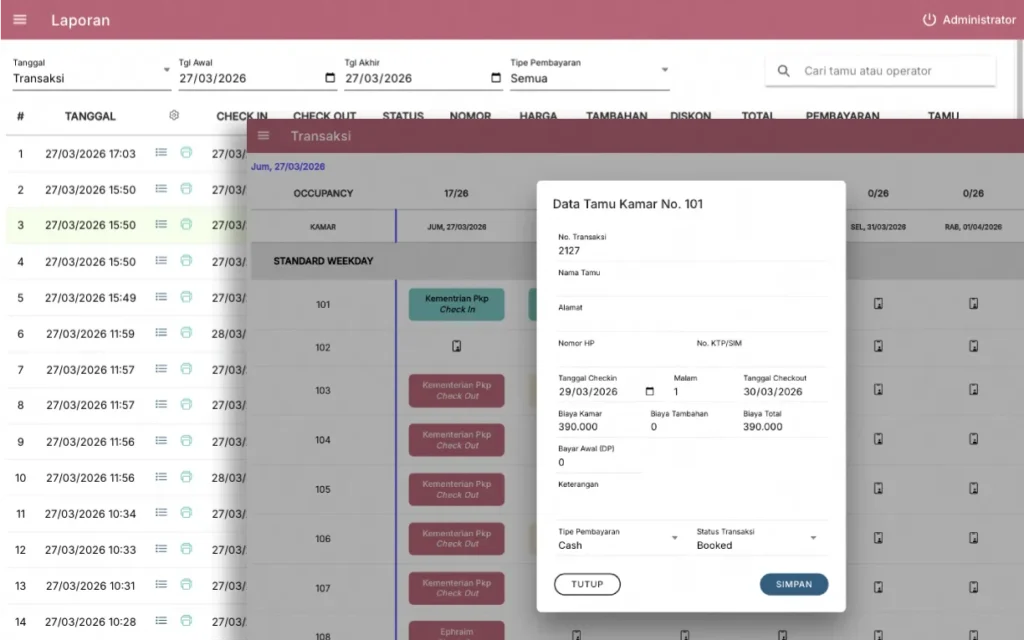Click the power icon beside Administrator

[x=929, y=20]
